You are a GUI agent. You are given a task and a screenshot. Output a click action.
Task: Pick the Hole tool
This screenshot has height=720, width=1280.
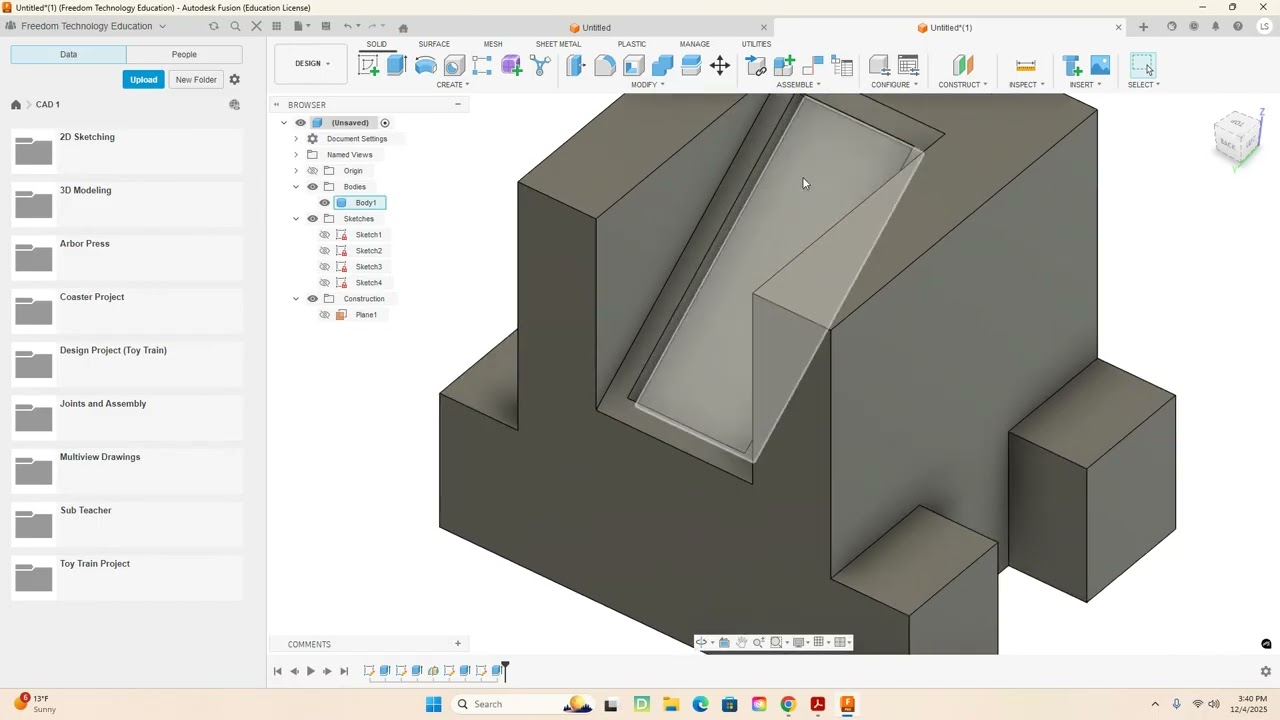[454, 66]
